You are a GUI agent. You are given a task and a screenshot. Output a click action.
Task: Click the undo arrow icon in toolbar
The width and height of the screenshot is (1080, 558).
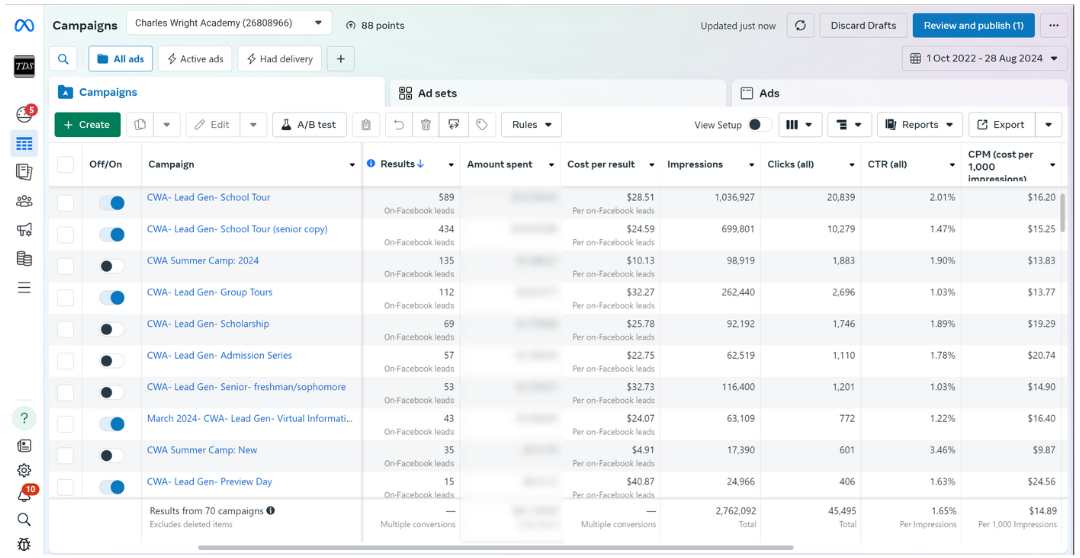(x=399, y=125)
